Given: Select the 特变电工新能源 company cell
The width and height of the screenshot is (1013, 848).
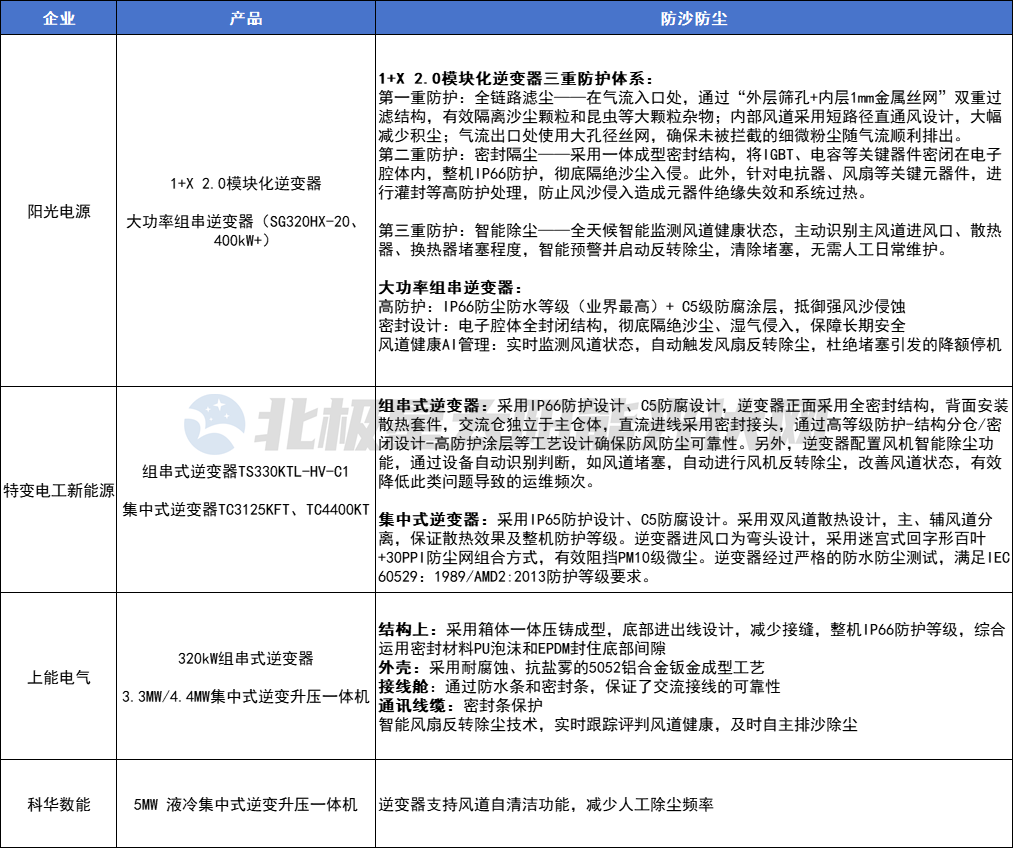Looking at the screenshot, I should [x=58, y=490].
